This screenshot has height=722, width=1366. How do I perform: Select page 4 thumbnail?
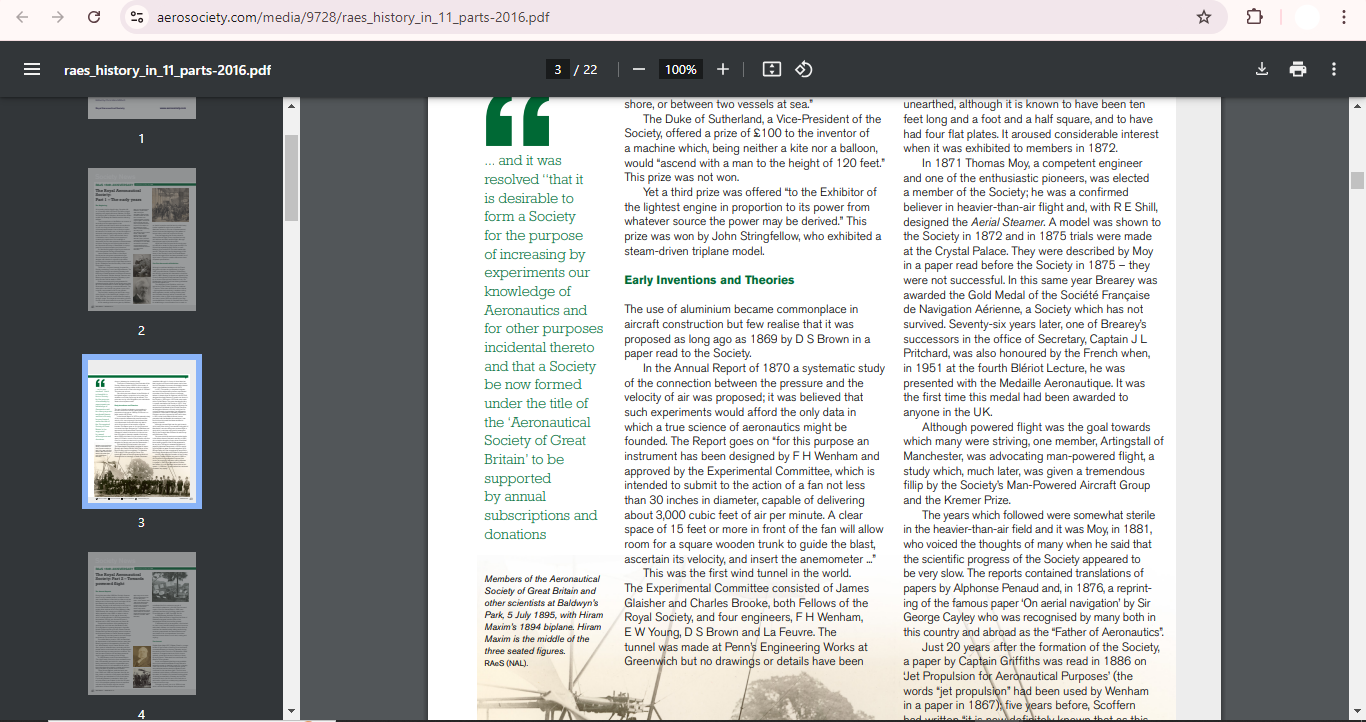click(141, 622)
